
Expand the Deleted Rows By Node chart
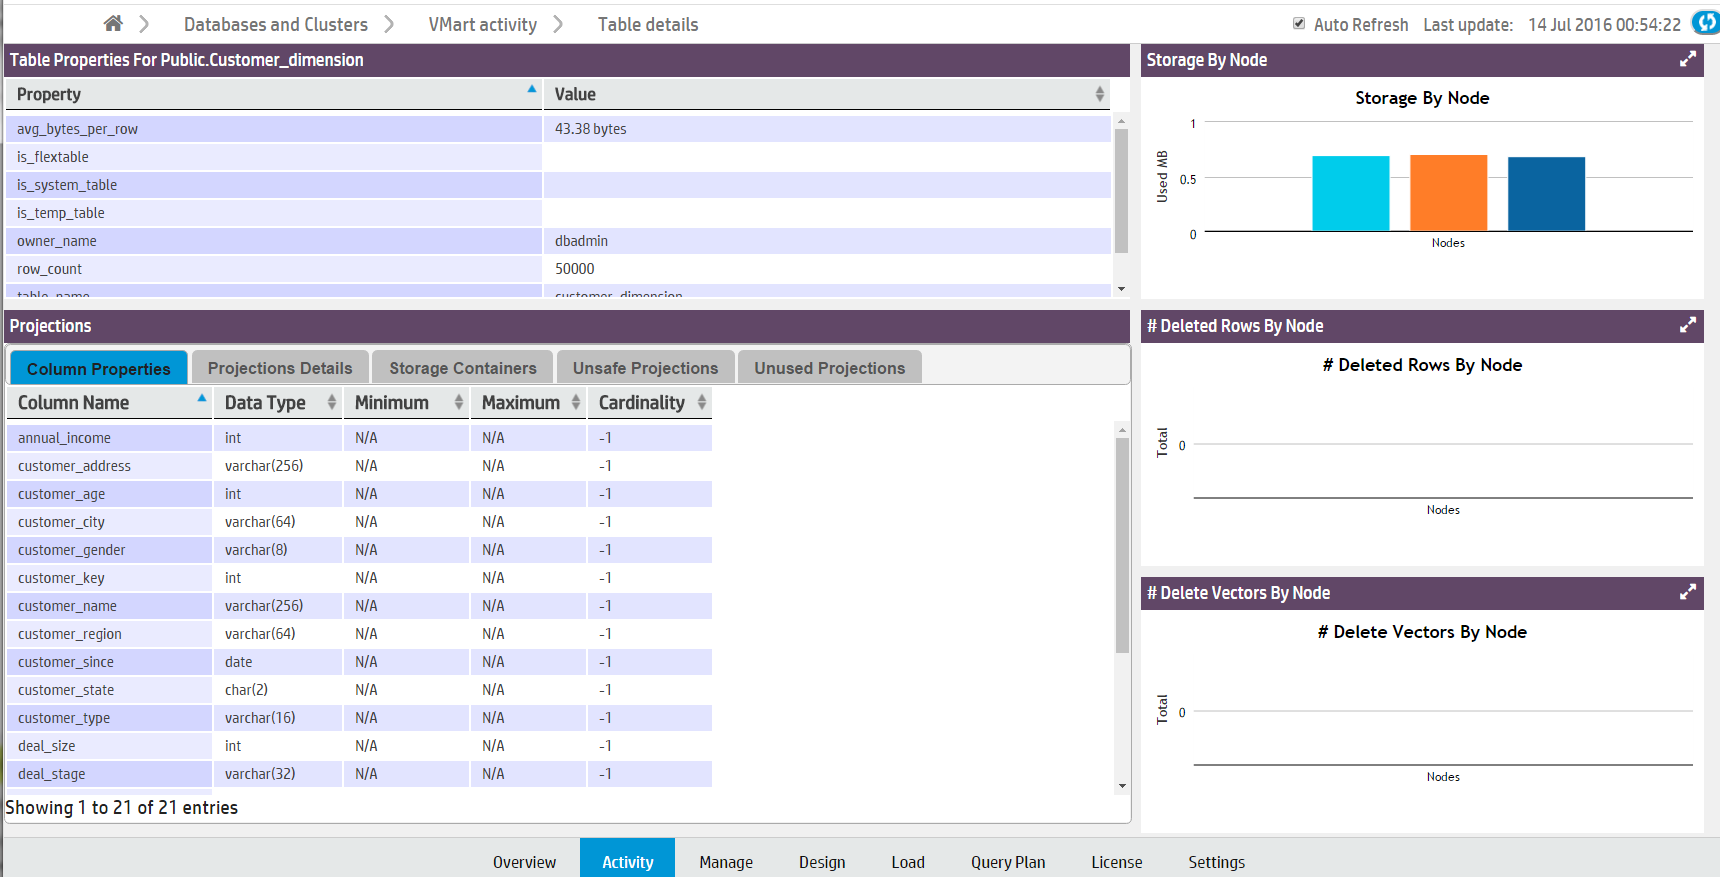[x=1687, y=326]
